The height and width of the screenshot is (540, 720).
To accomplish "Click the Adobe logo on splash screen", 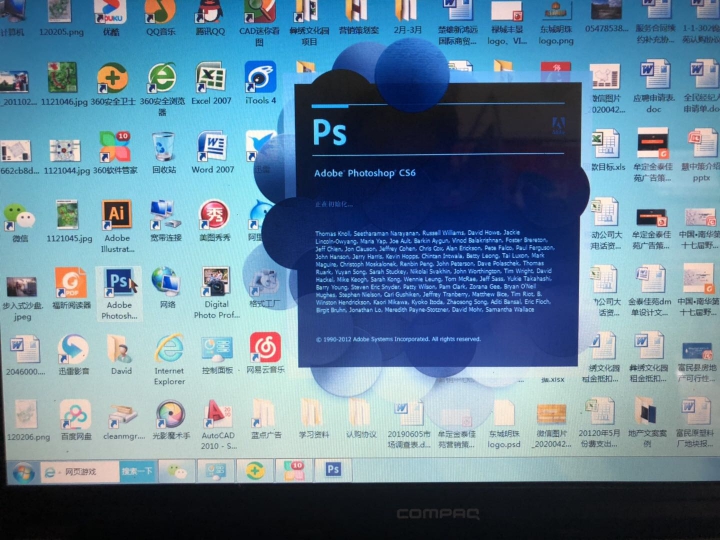I will (558, 126).
